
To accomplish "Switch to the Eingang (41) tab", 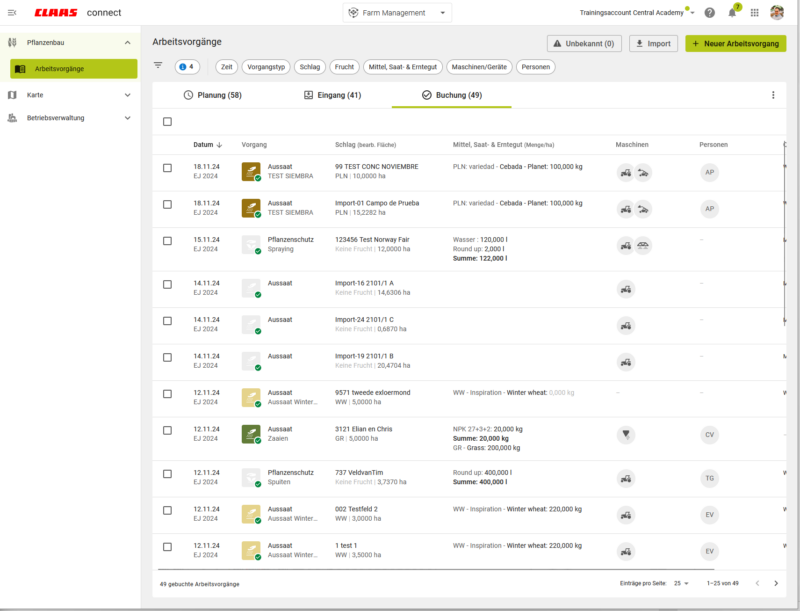I will [332, 95].
